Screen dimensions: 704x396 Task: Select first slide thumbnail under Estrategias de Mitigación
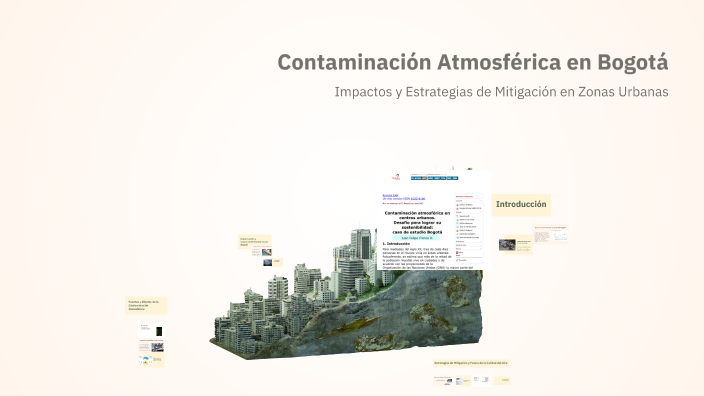pyautogui.click(x=443, y=381)
